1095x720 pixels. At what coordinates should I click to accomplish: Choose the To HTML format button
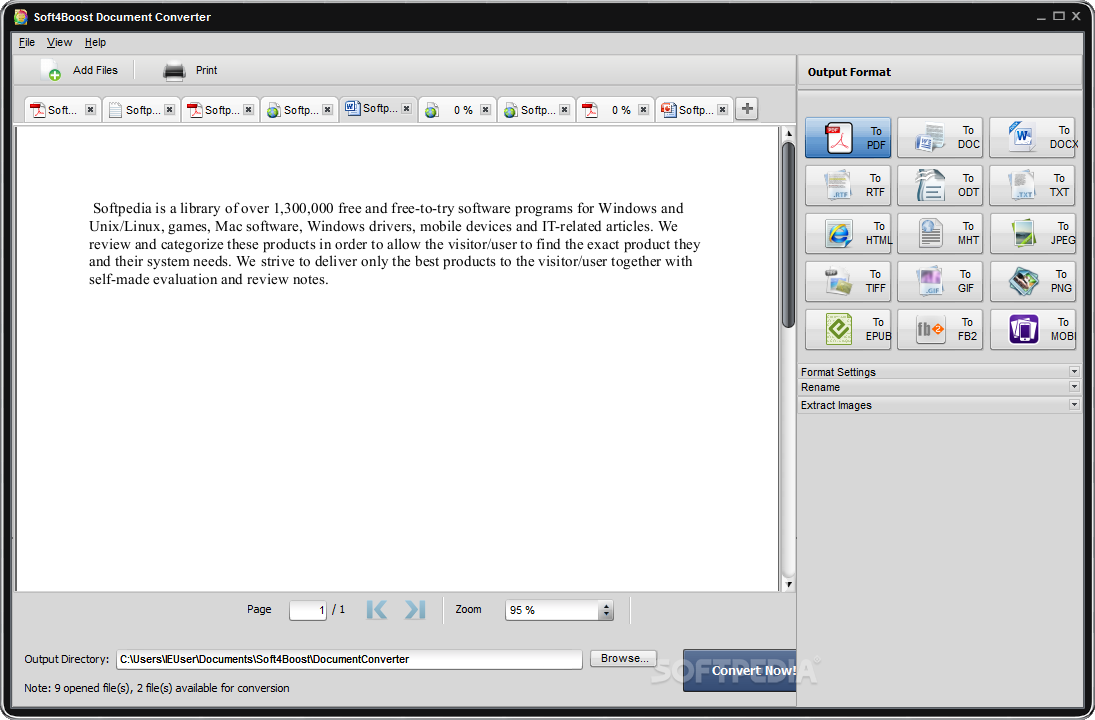pyautogui.click(x=848, y=233)
